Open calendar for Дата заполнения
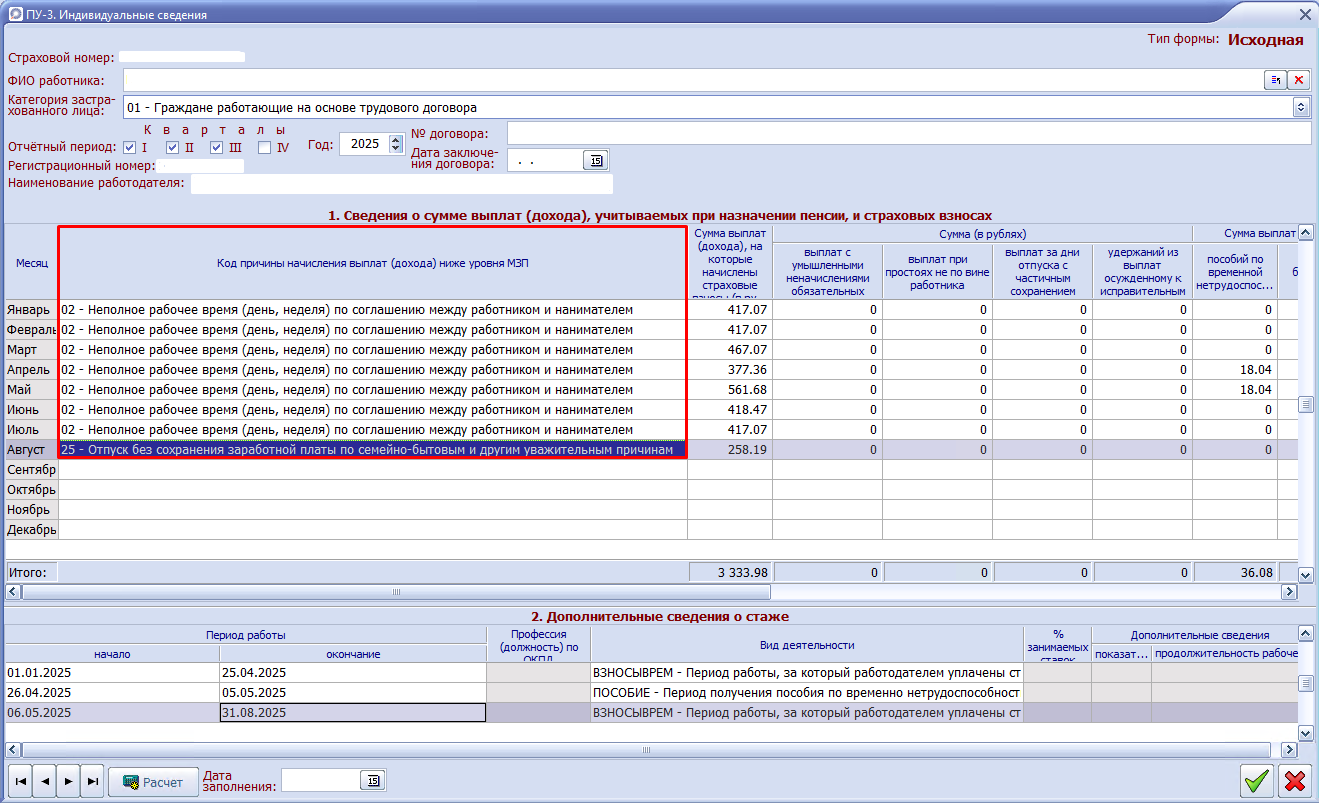This screenshot has height=803, width=1319. pos(372,781)
